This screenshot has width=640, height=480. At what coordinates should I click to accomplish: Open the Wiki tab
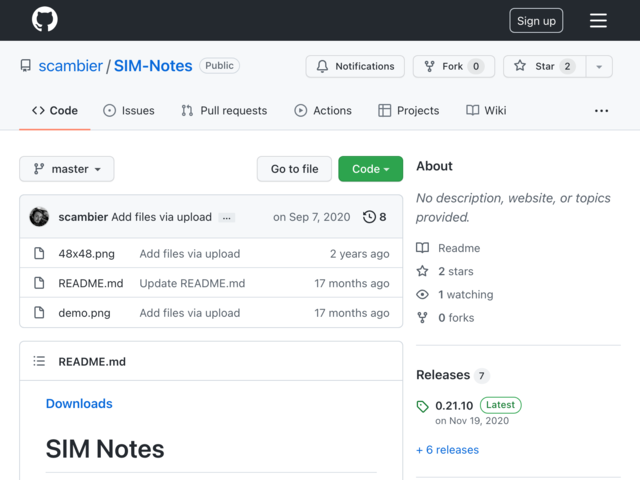click(486, 111)
